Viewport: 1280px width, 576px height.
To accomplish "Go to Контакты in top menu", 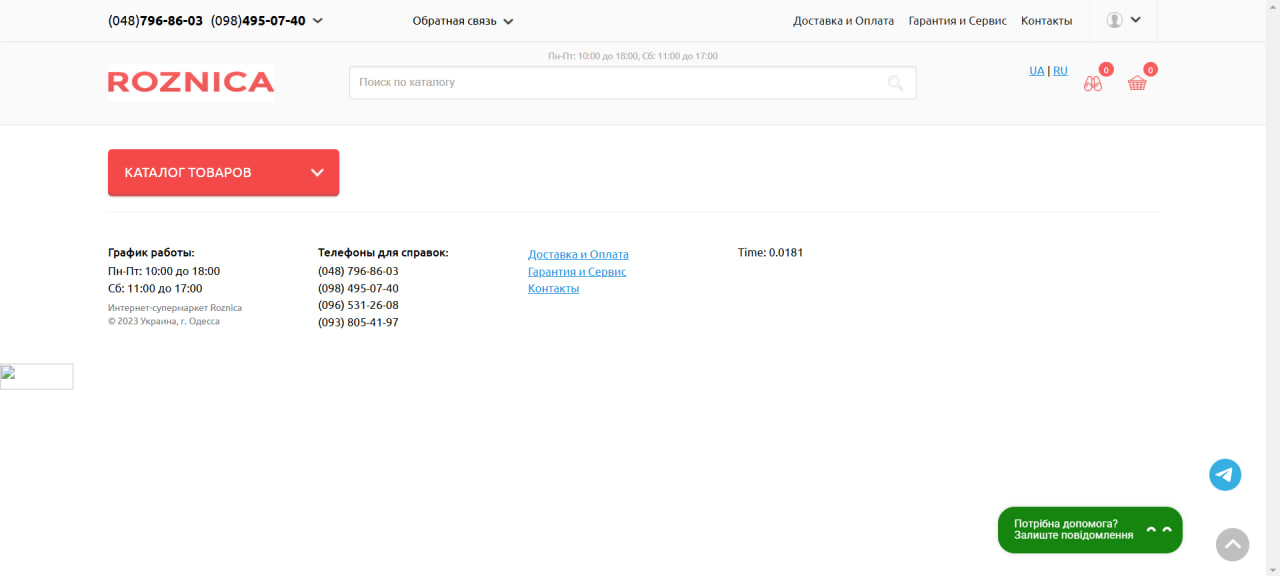I will tap(1046, 21).
